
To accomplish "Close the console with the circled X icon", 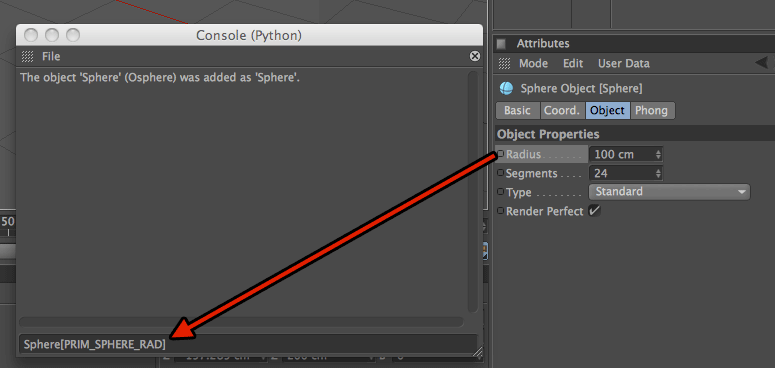I will point(474,56).
